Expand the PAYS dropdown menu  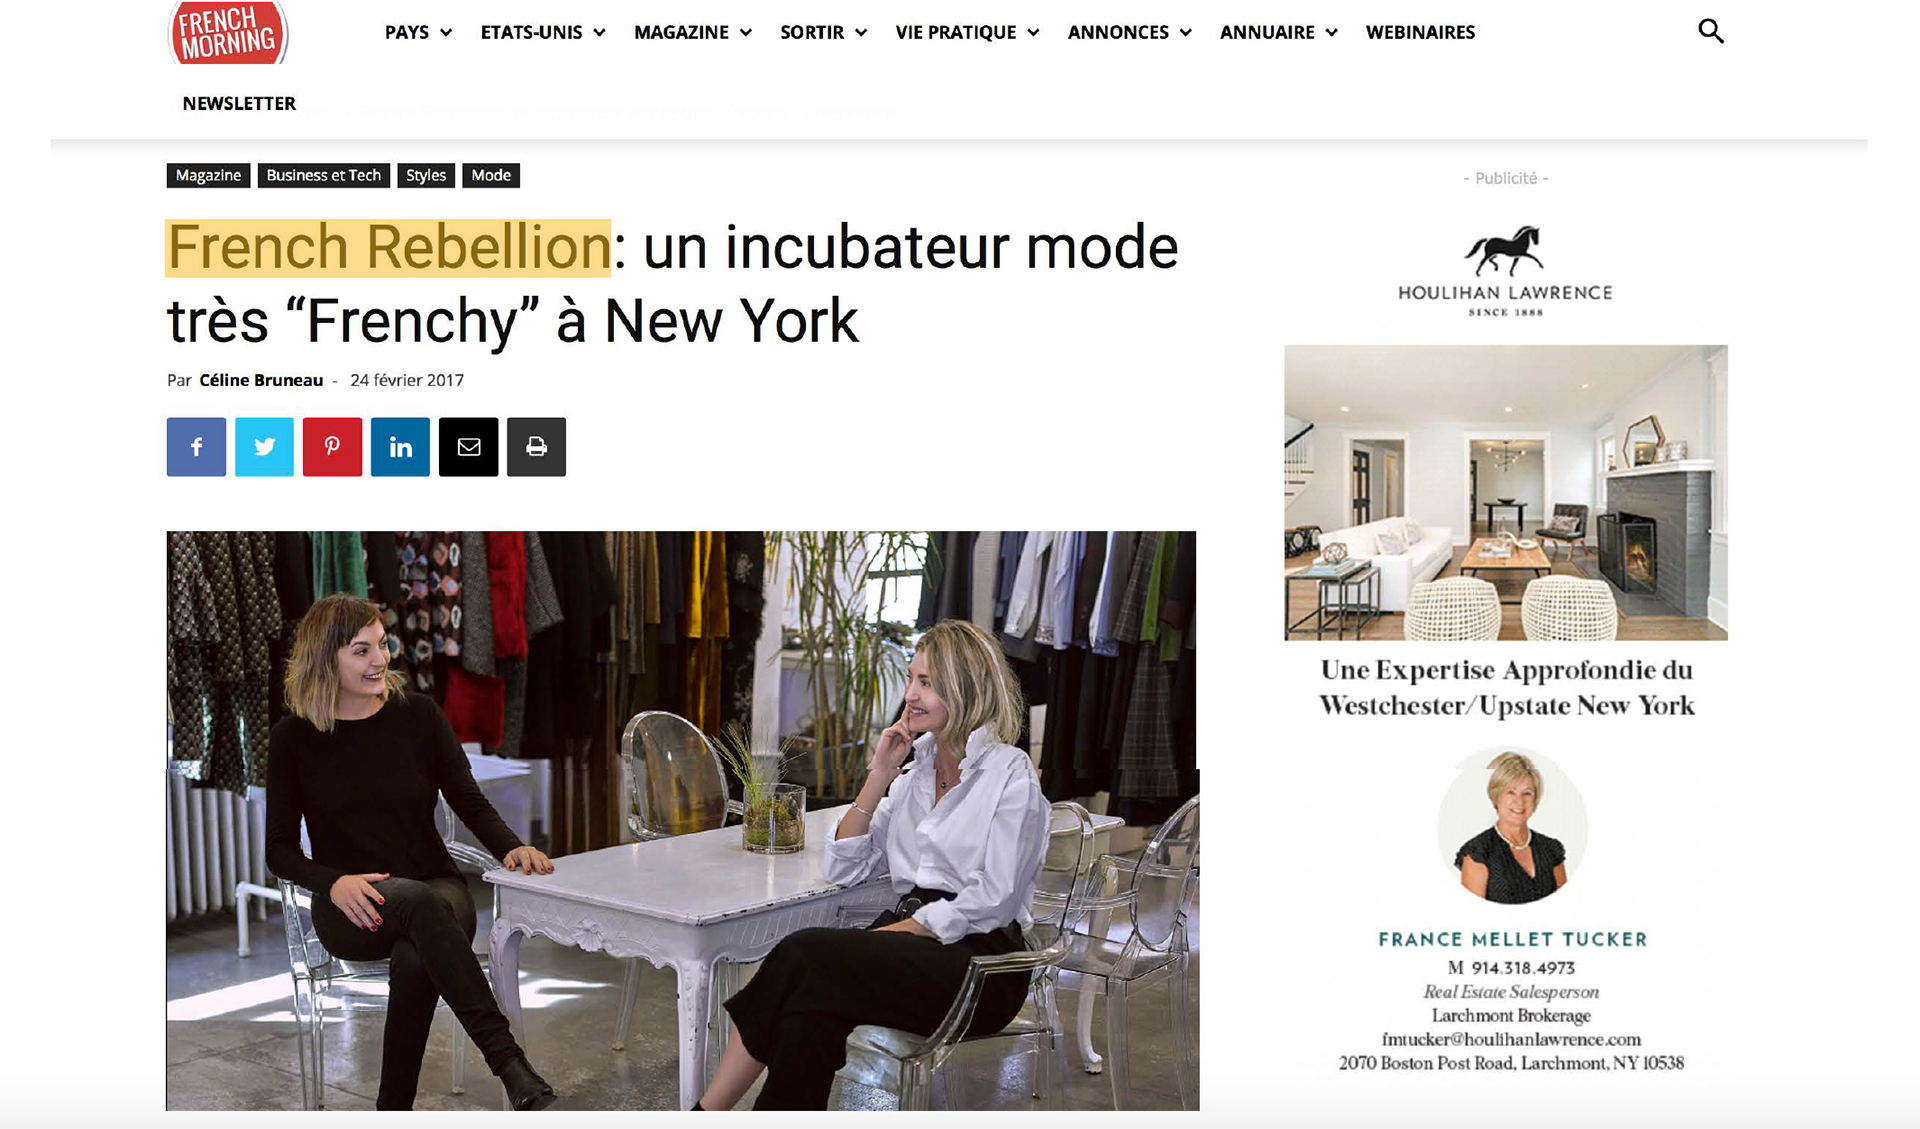[x=418, y=32]
